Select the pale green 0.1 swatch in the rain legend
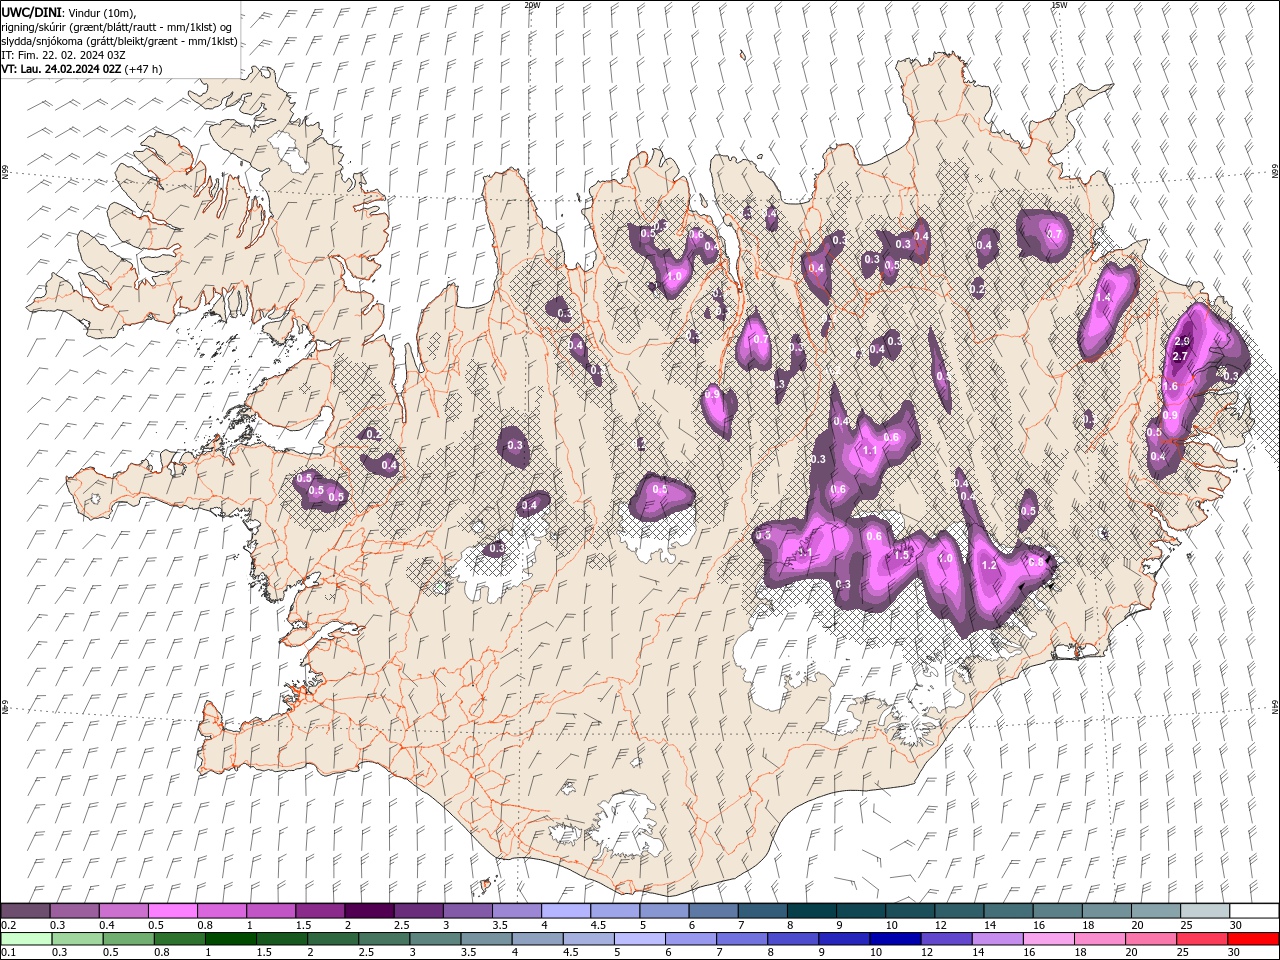 tap(25, 939)
